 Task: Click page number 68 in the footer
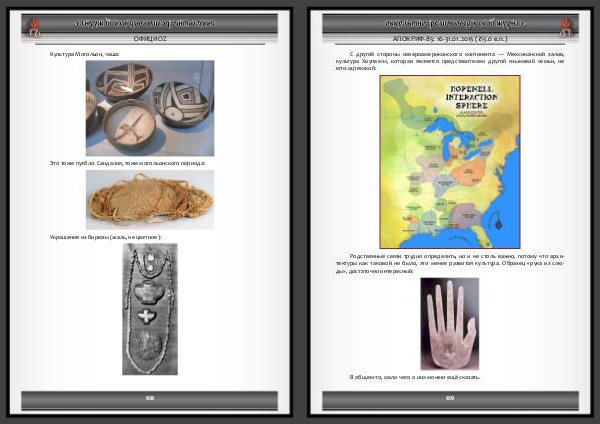(x=149, y=398)
